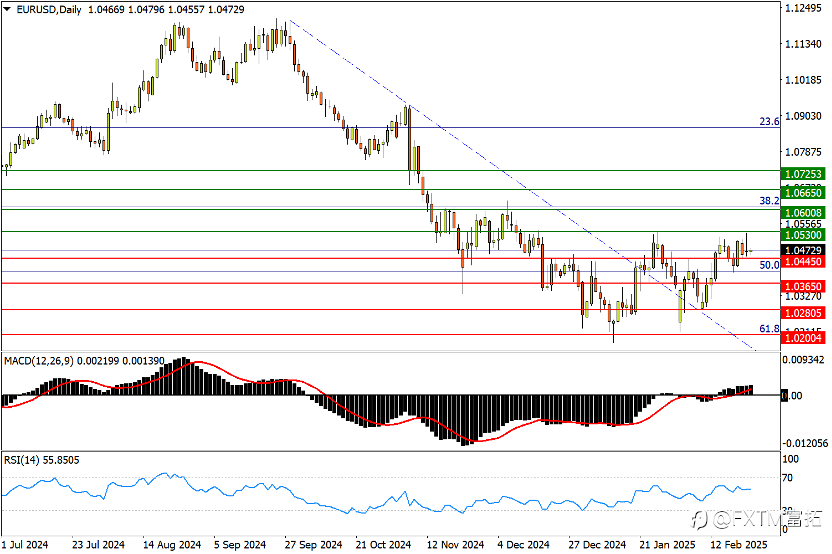Viewport: 832px width, 554px height.
Task: Select the red 1.04450 support level tag
Action: pyautogui.click(x=803, y=262)
